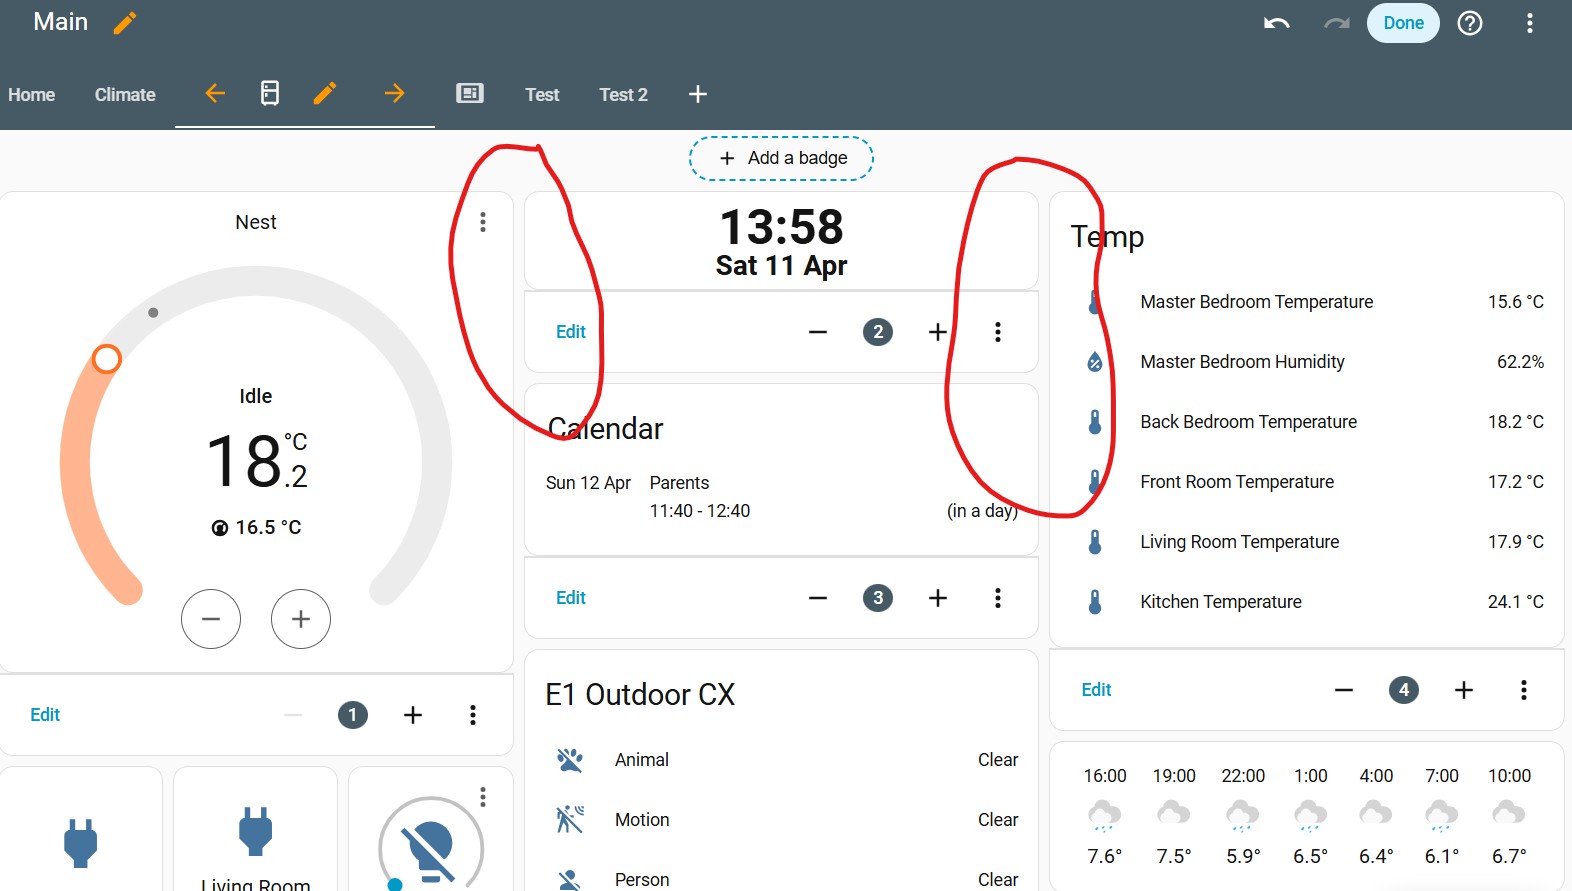This screenshot has width=1572, height=891.
Task: Switch to the Climate tab
Action: point(125,95)
